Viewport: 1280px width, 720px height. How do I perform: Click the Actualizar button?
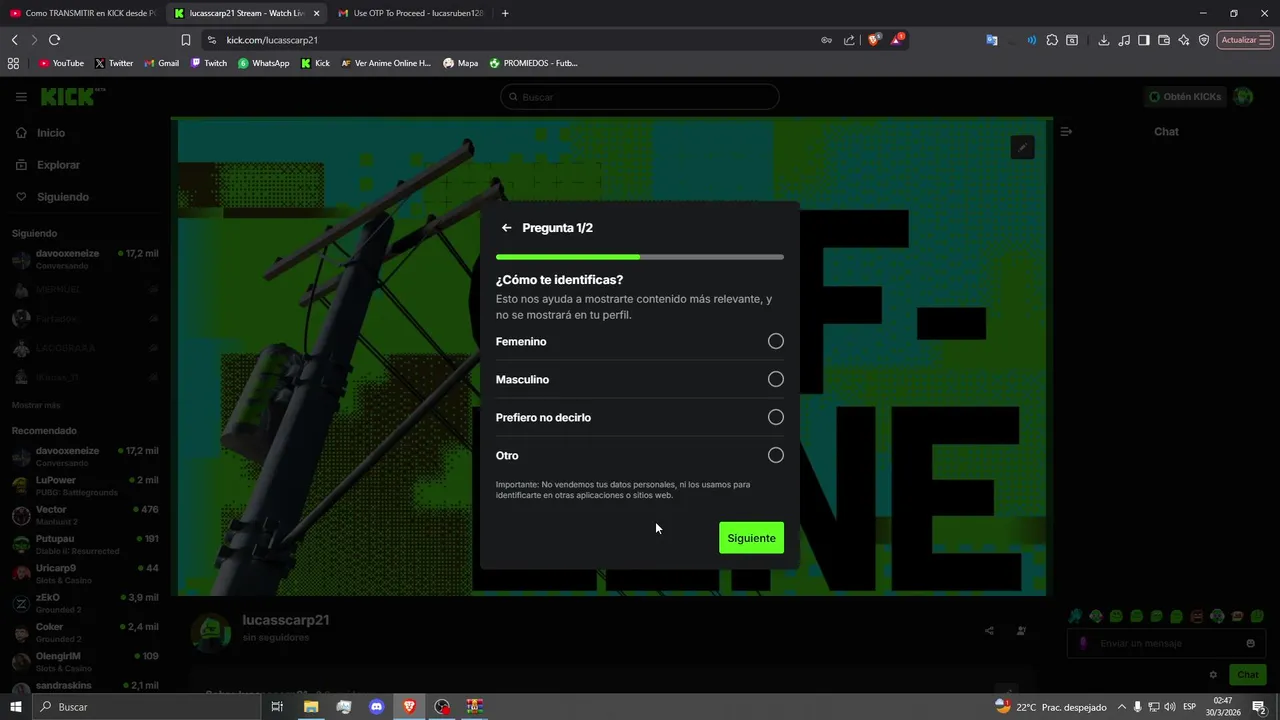tap(1244, 40)
